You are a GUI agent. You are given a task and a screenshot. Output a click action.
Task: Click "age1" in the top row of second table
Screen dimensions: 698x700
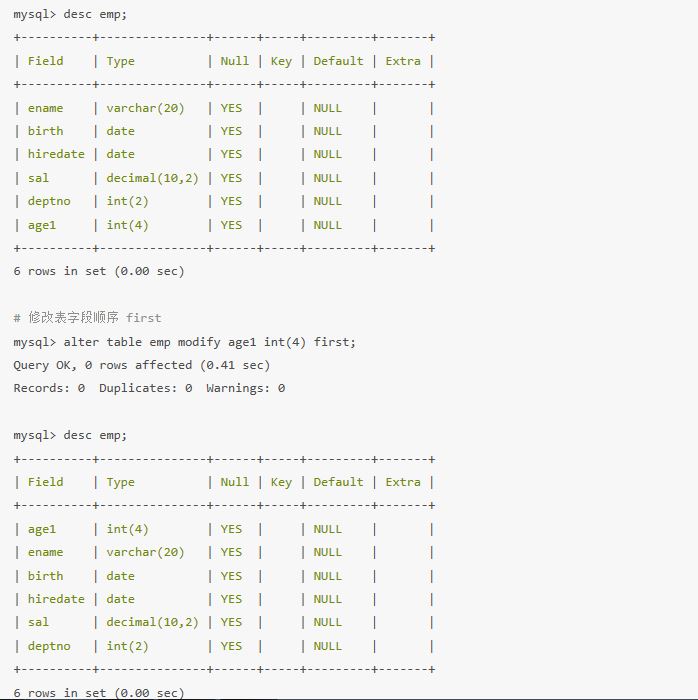(x=42, y=529)
